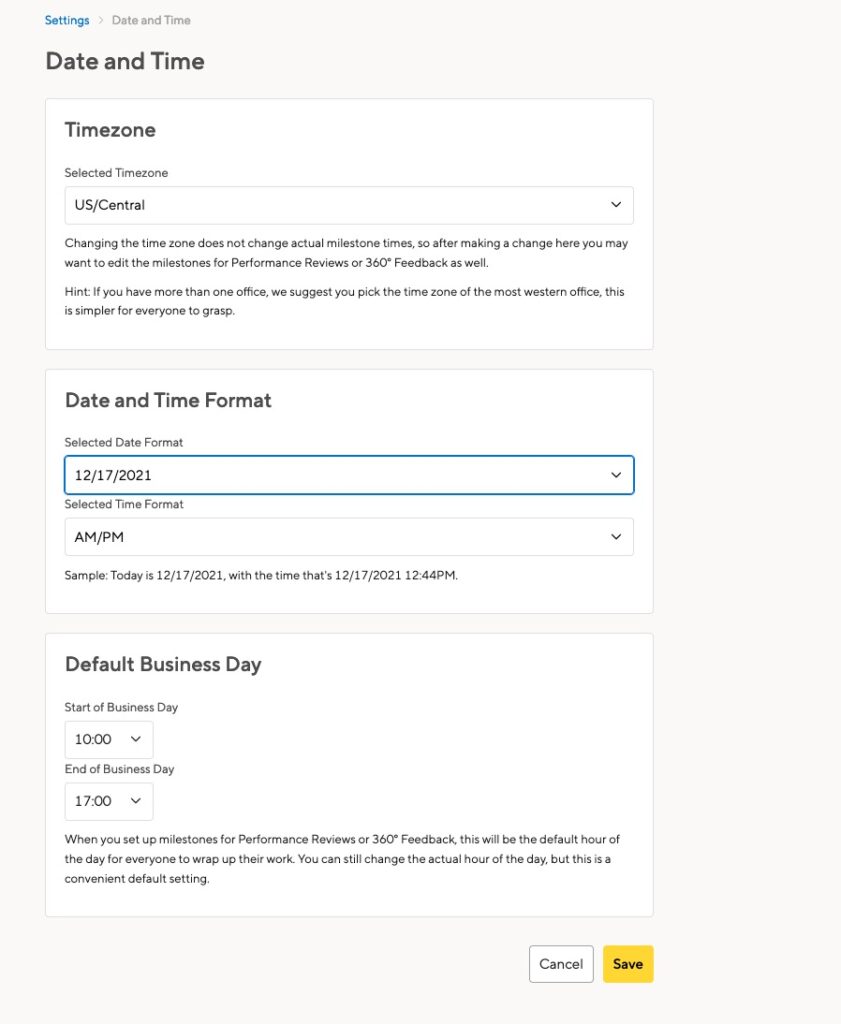This screenshot has height=1024, width=841.
Task: Discard changes with the Cancel button
Action: [x=561, y=964]
